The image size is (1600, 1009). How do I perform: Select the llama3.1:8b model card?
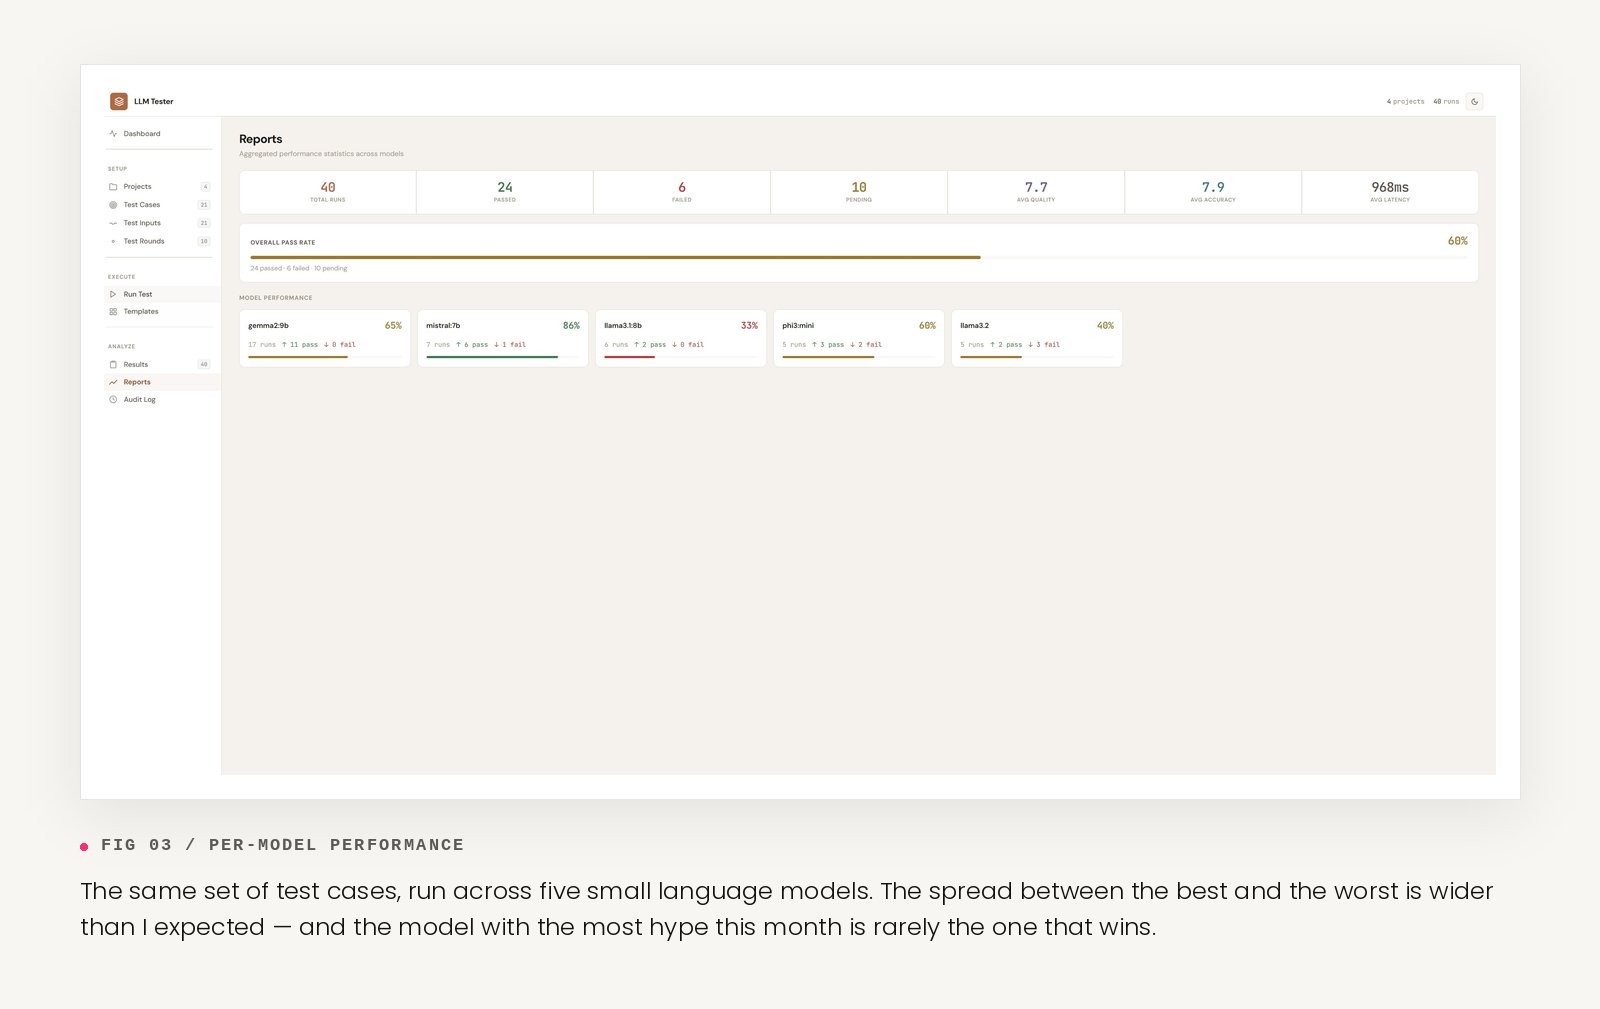pos(681,338)
